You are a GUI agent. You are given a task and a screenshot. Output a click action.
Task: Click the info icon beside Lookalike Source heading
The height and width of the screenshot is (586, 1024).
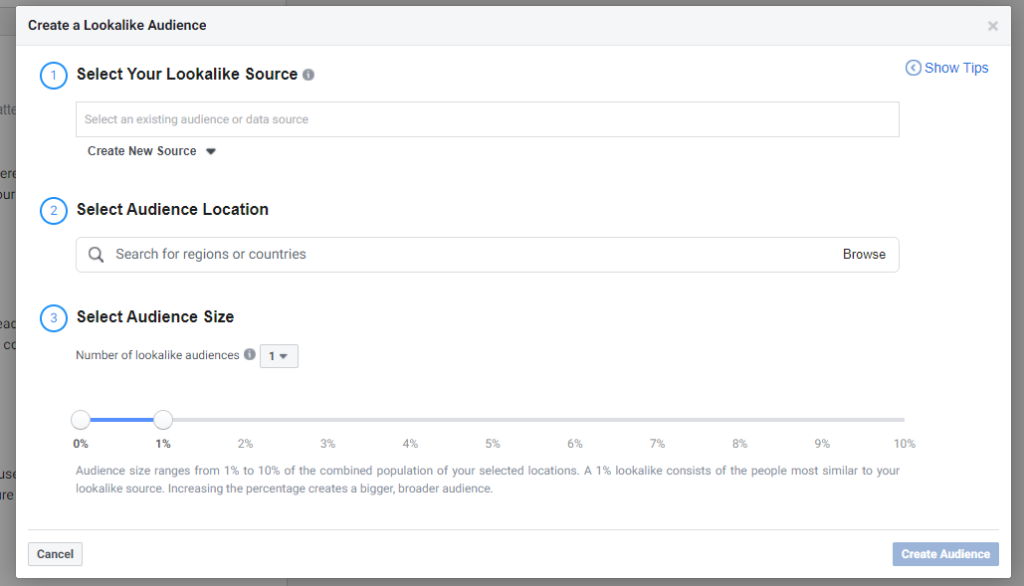[x=309, y=75]
